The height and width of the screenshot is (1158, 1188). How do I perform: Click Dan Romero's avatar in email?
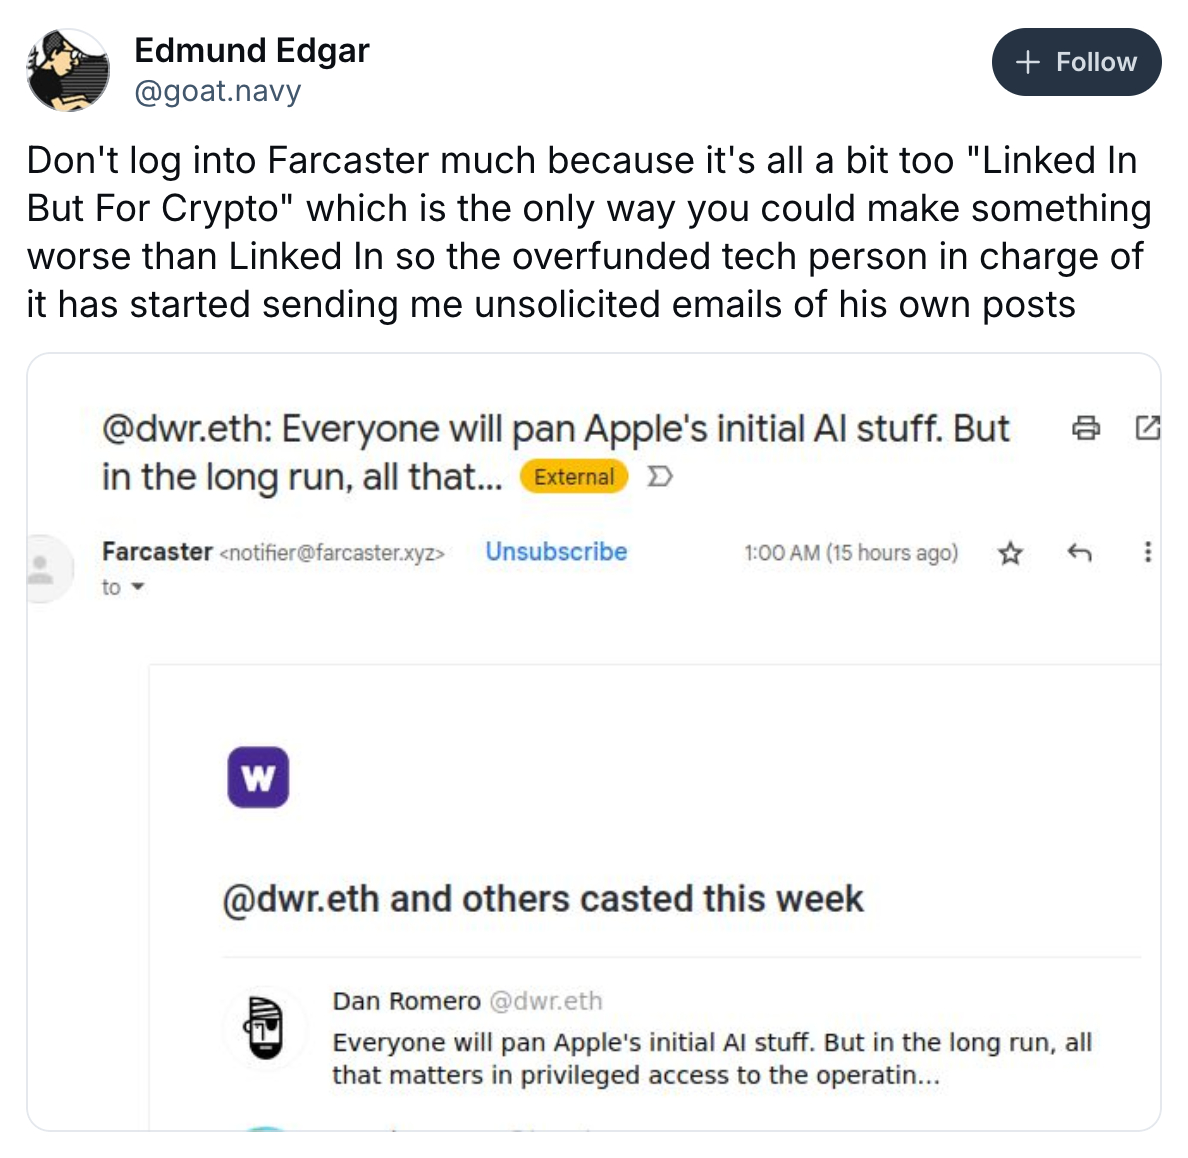tap(265, 1028)
